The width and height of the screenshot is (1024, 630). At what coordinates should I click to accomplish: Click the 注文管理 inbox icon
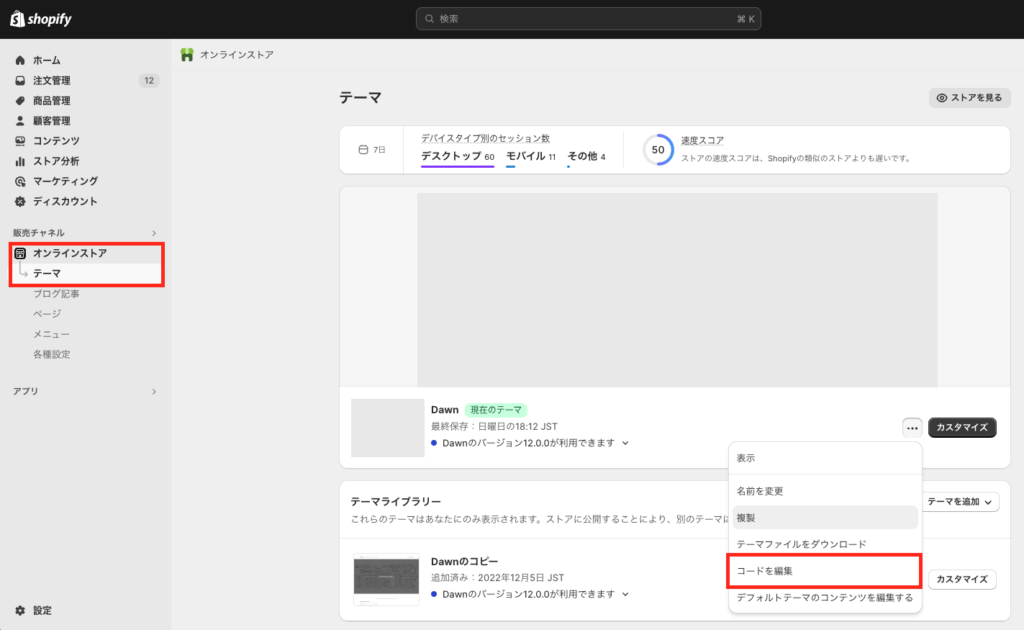[20, 80]
